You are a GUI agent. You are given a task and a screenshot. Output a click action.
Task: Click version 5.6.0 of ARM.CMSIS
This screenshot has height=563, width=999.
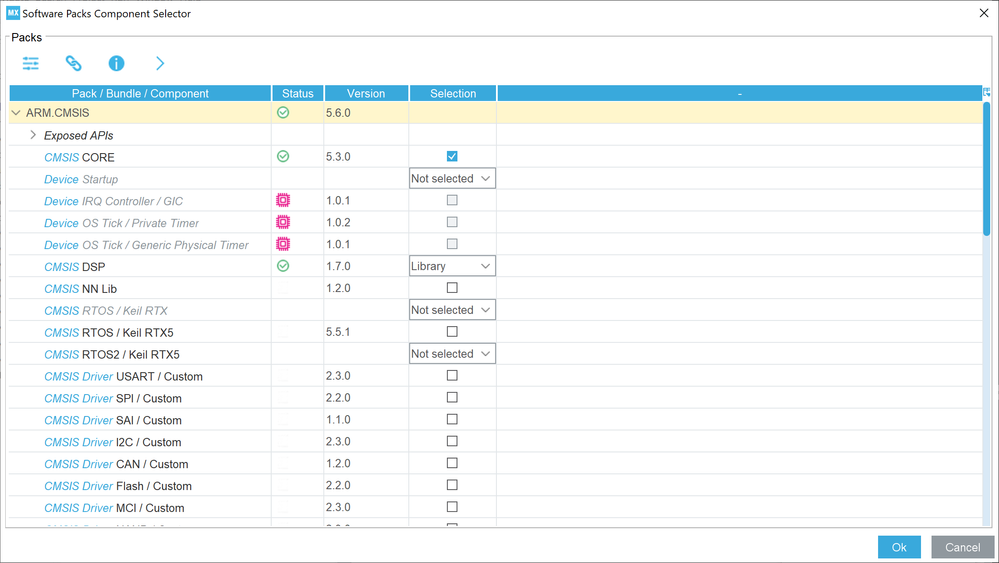point(338,113)
